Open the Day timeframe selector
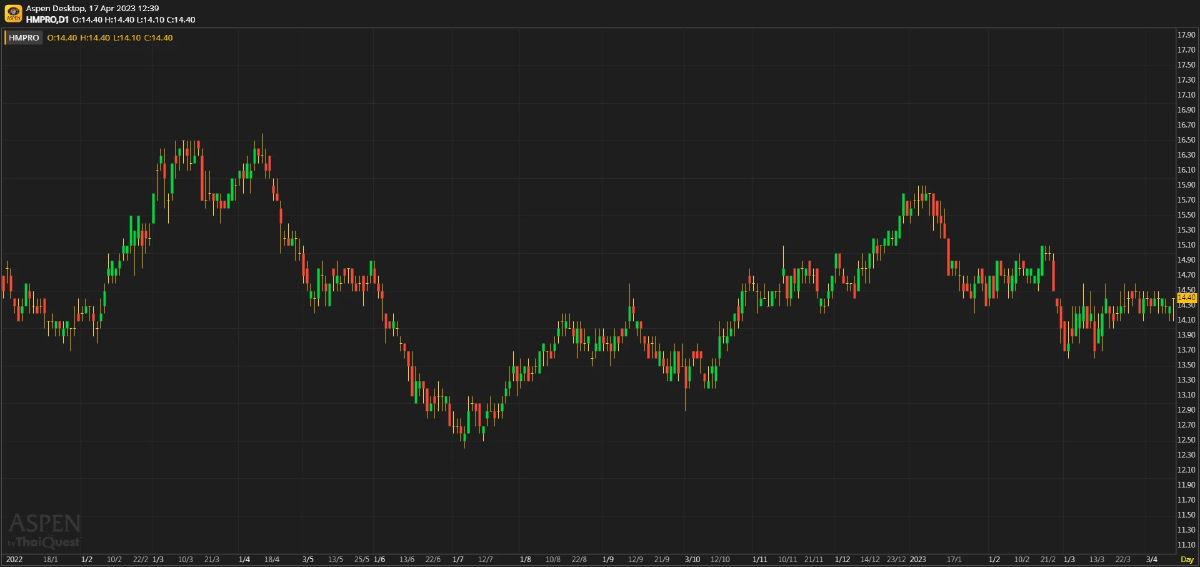 pyautogui.click(x=1187, y=559)
